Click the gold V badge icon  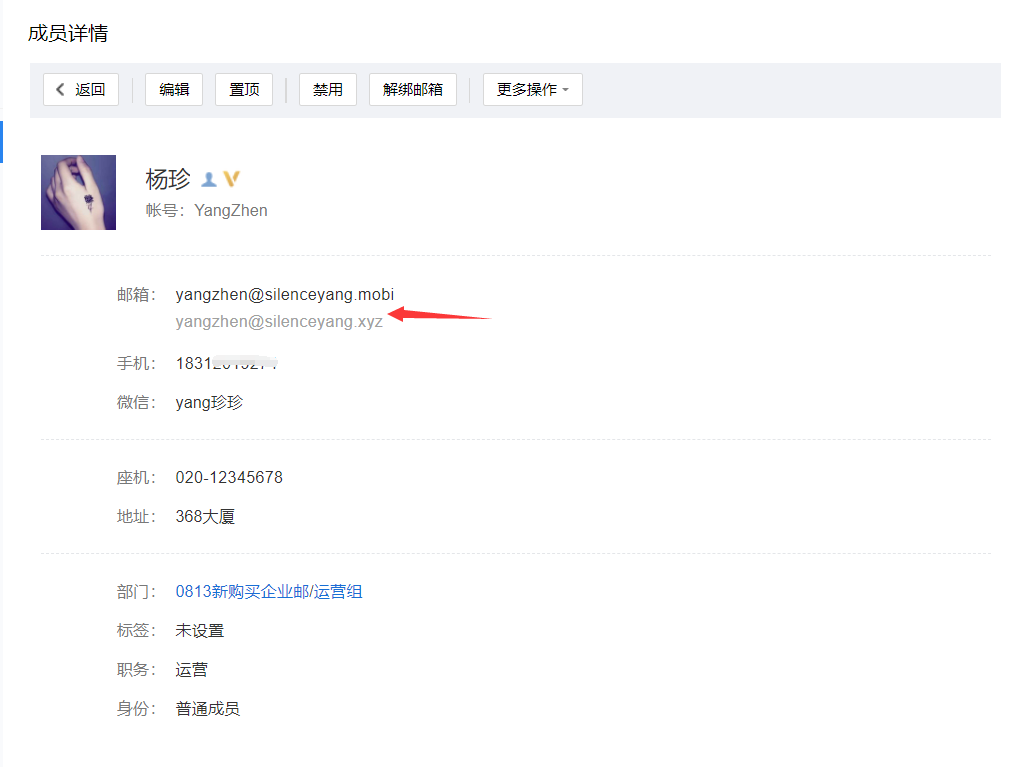232,179
